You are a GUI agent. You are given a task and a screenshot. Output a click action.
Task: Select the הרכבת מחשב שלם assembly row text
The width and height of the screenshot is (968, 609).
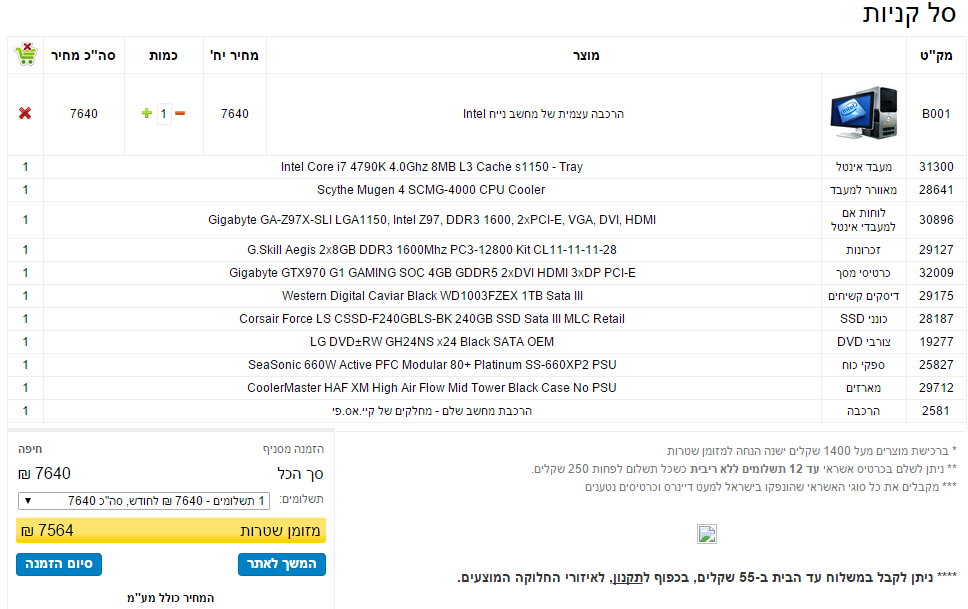[432, 411]
